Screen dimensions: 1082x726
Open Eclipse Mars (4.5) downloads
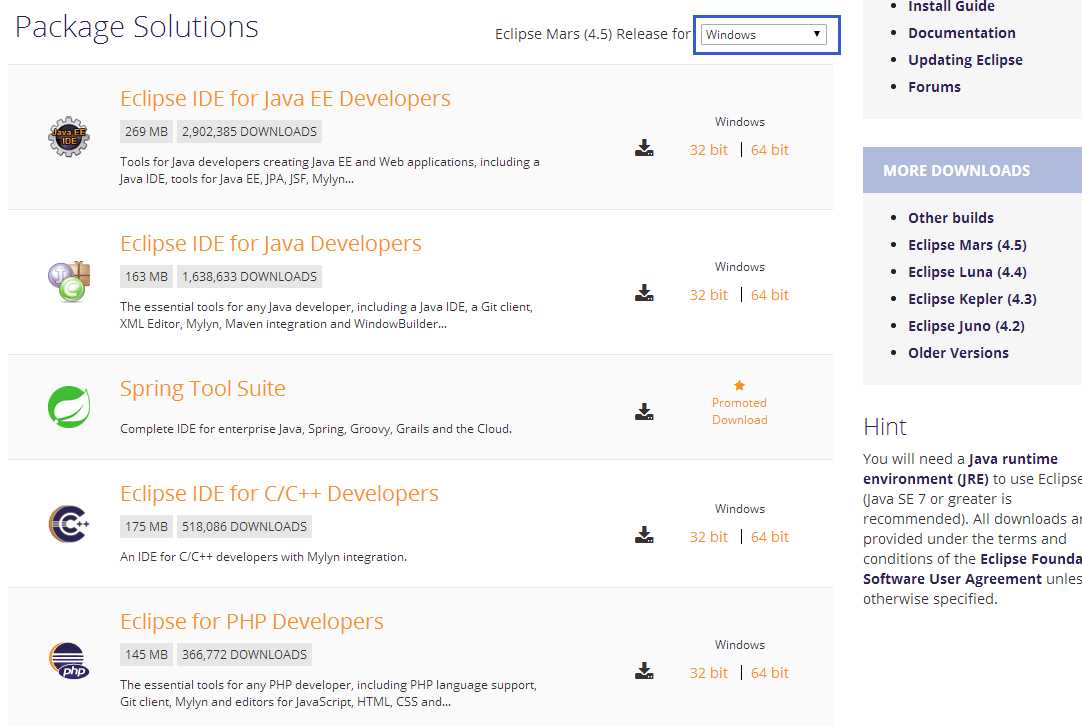[x=967, y=245]
